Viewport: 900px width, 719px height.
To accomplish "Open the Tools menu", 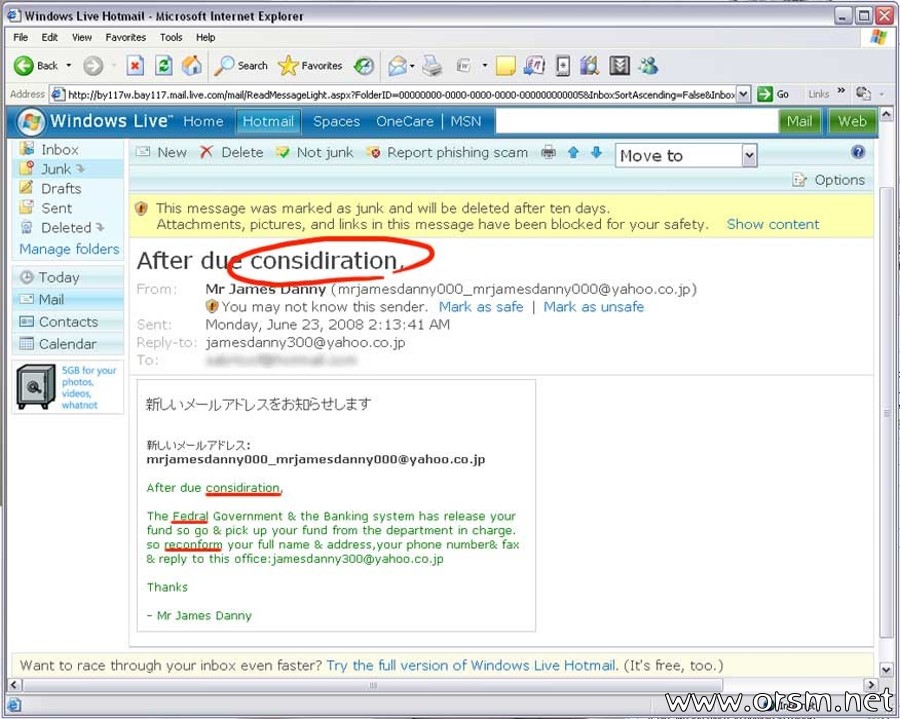I will pyautogui.click(x=171, y=37).
